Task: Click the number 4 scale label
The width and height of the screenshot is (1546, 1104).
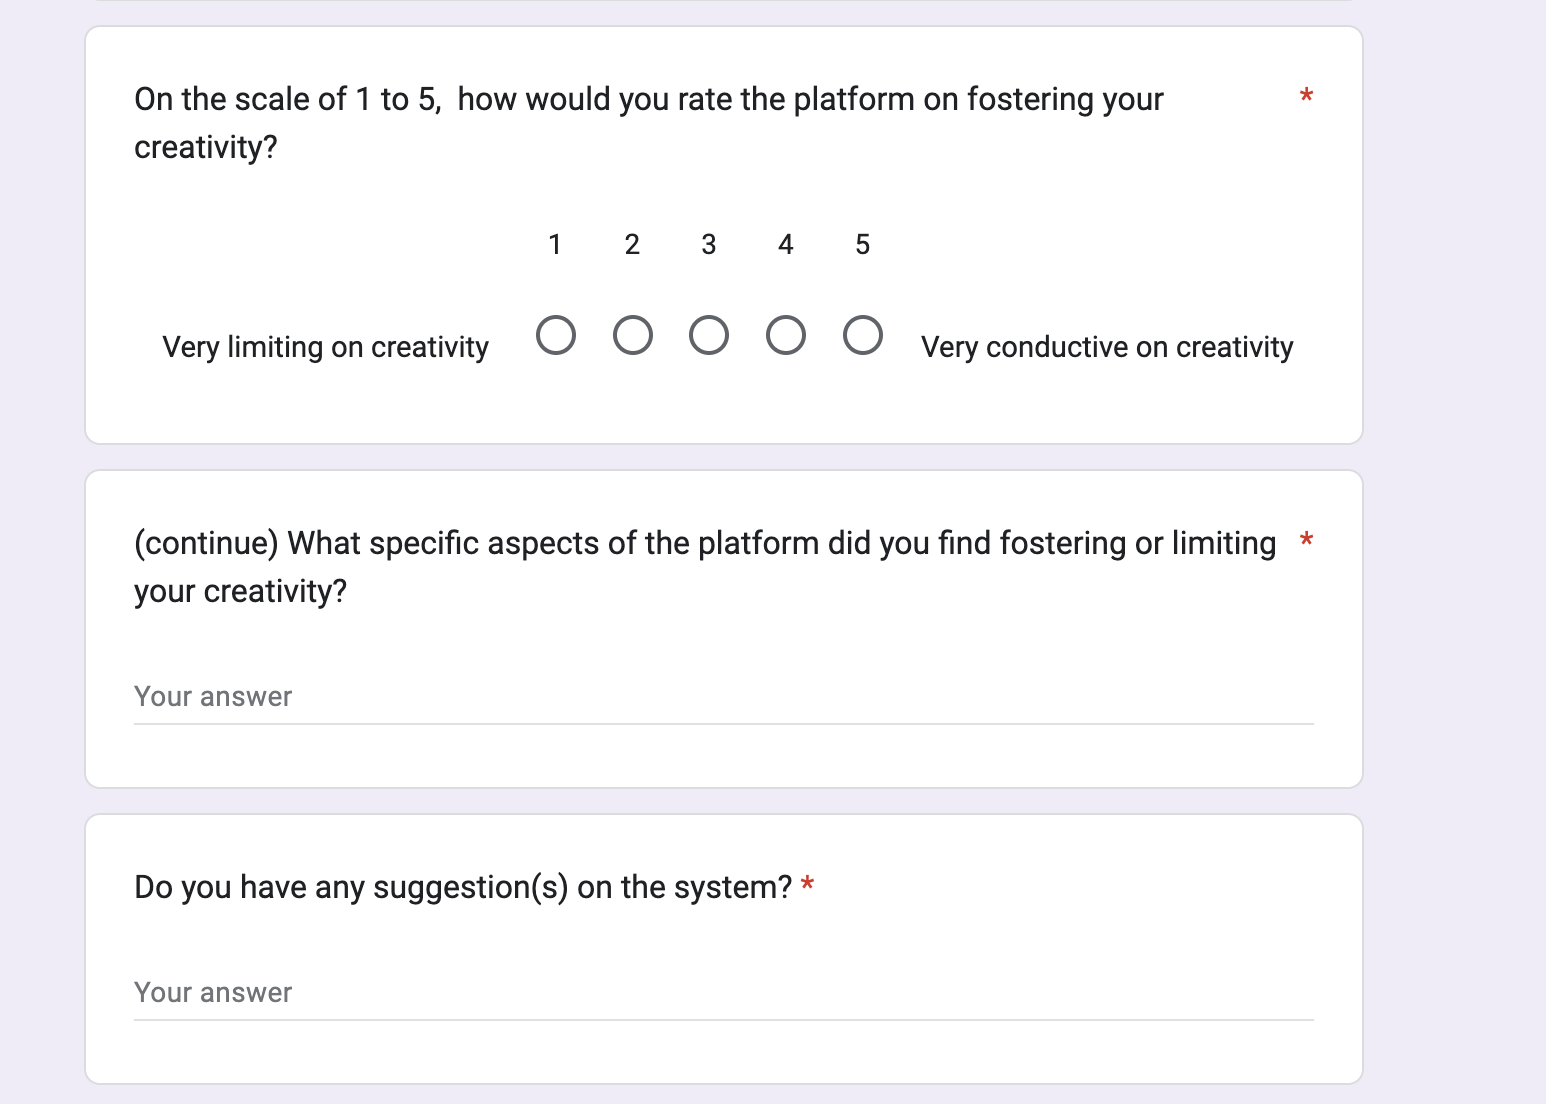Action: point(786,245)
